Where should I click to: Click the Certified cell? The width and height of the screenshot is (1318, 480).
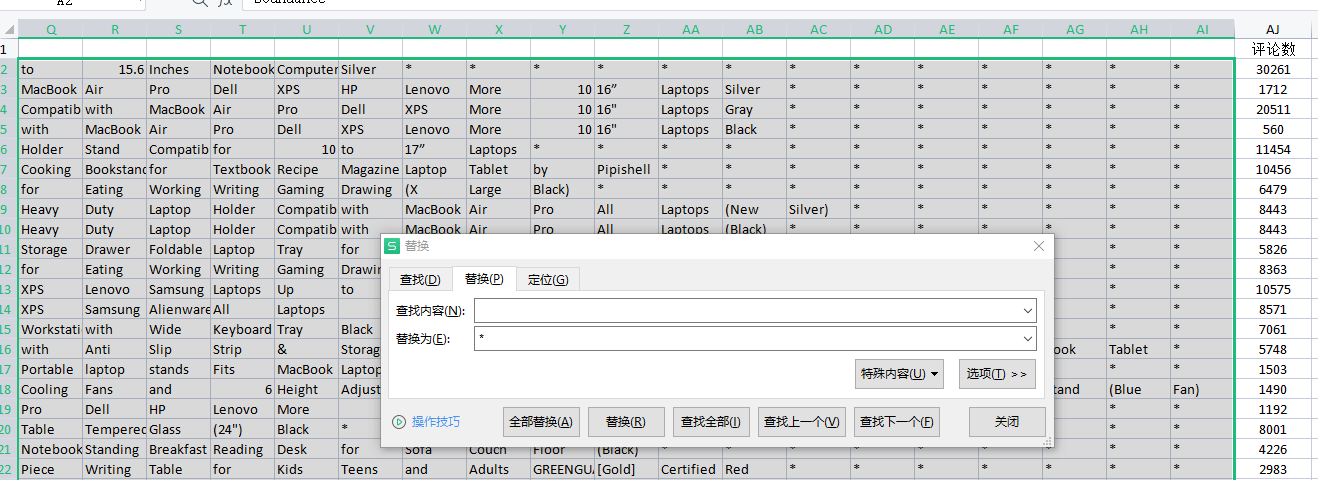(x=691, y=469)
